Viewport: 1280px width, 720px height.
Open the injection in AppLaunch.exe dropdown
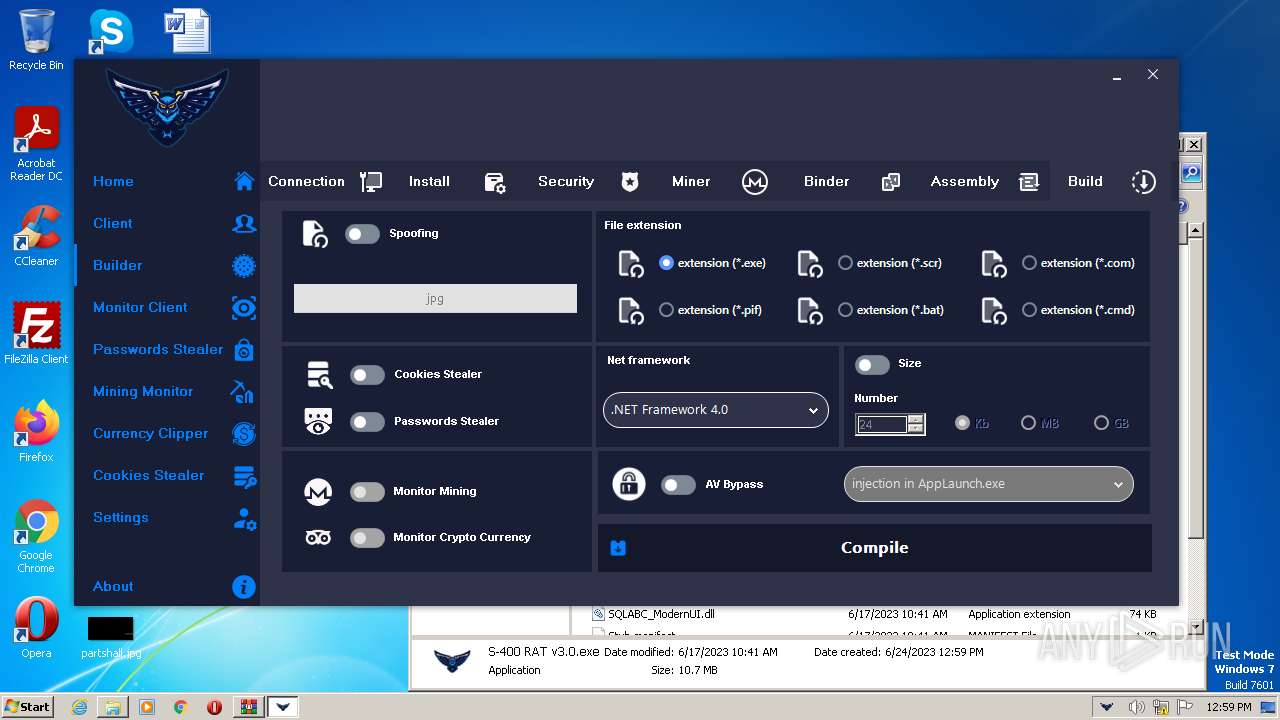988,484
